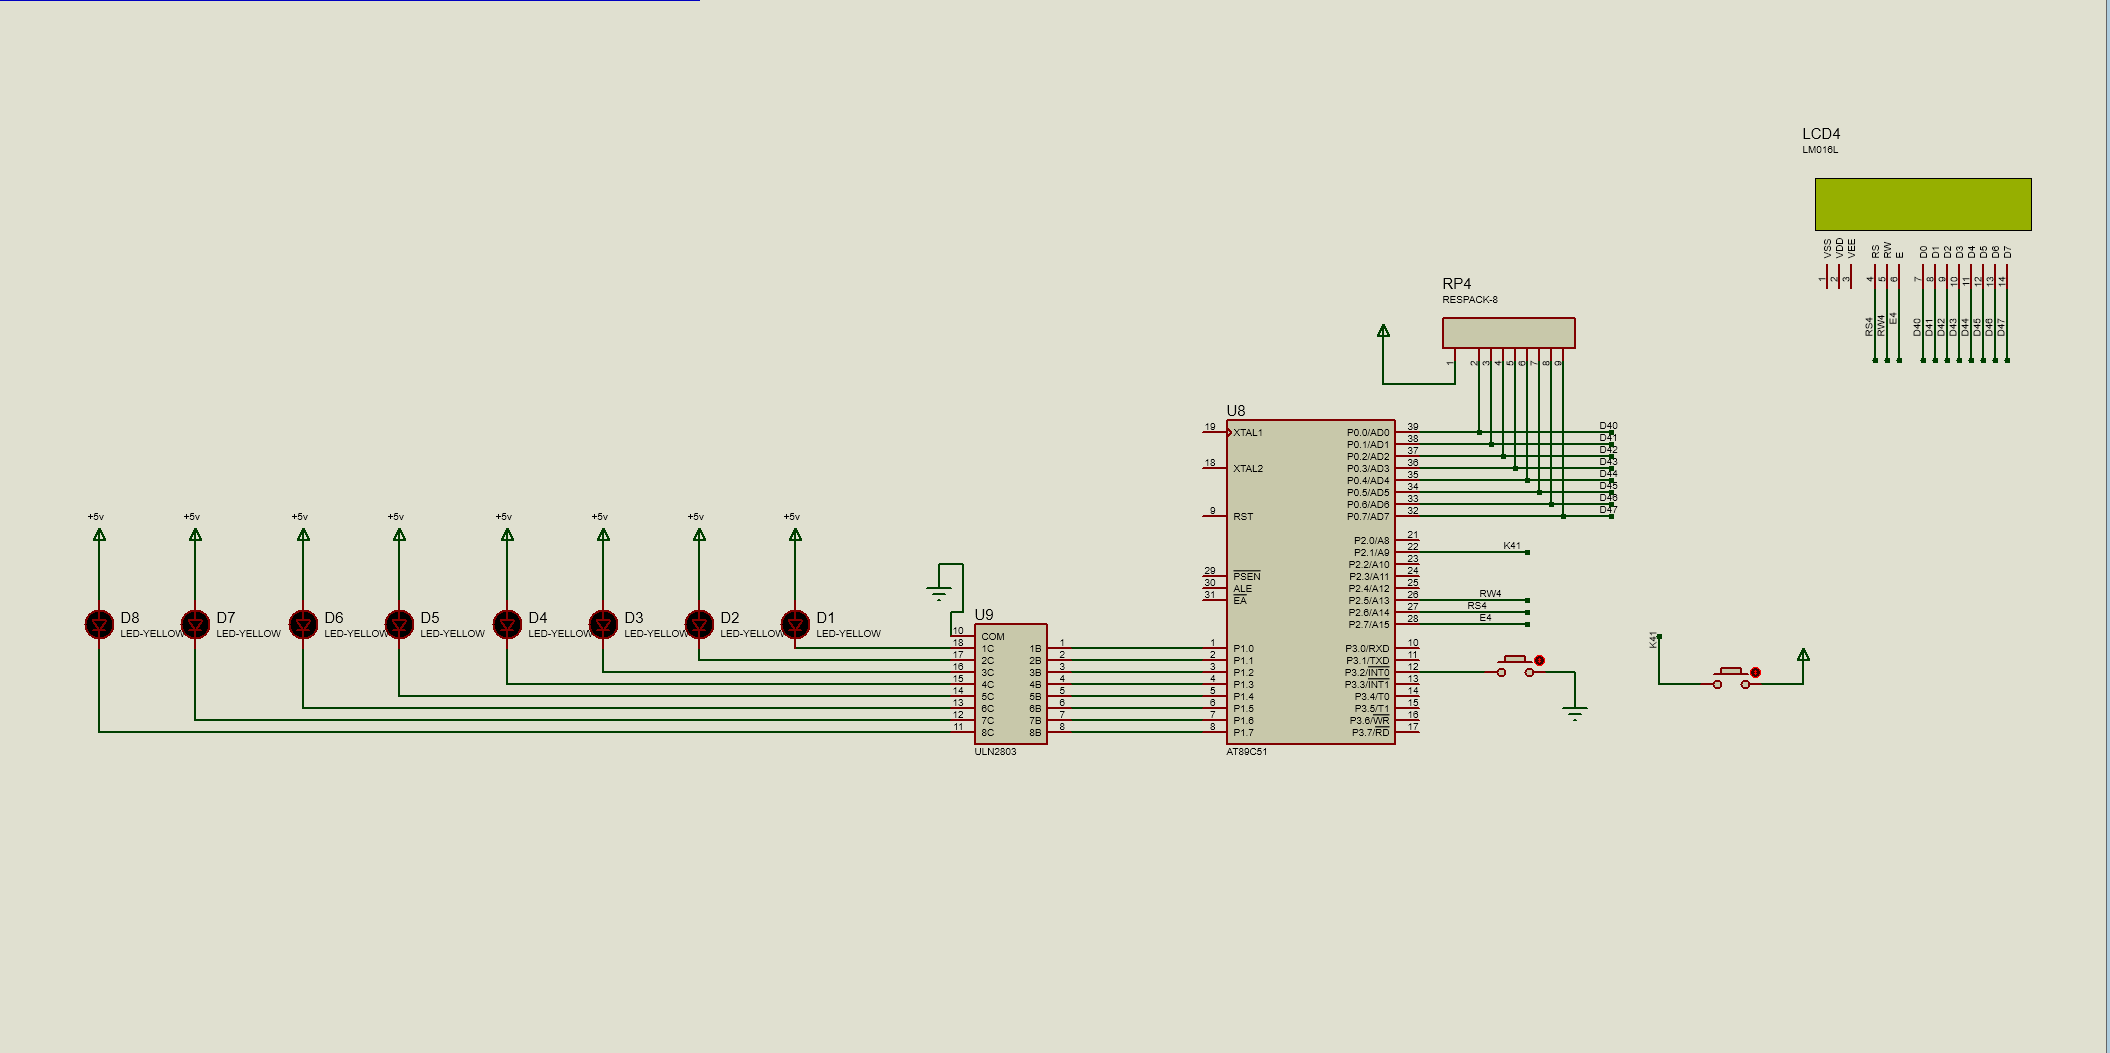
Task: Select the D6 yellow LED symbol
Action: point(303,625)
